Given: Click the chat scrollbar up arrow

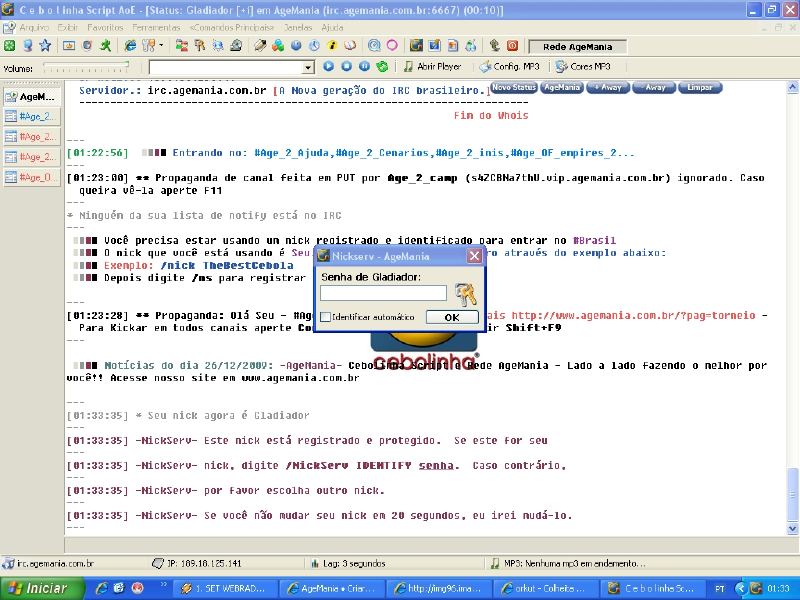Looking at the screenshot, I should coord(792,87).
